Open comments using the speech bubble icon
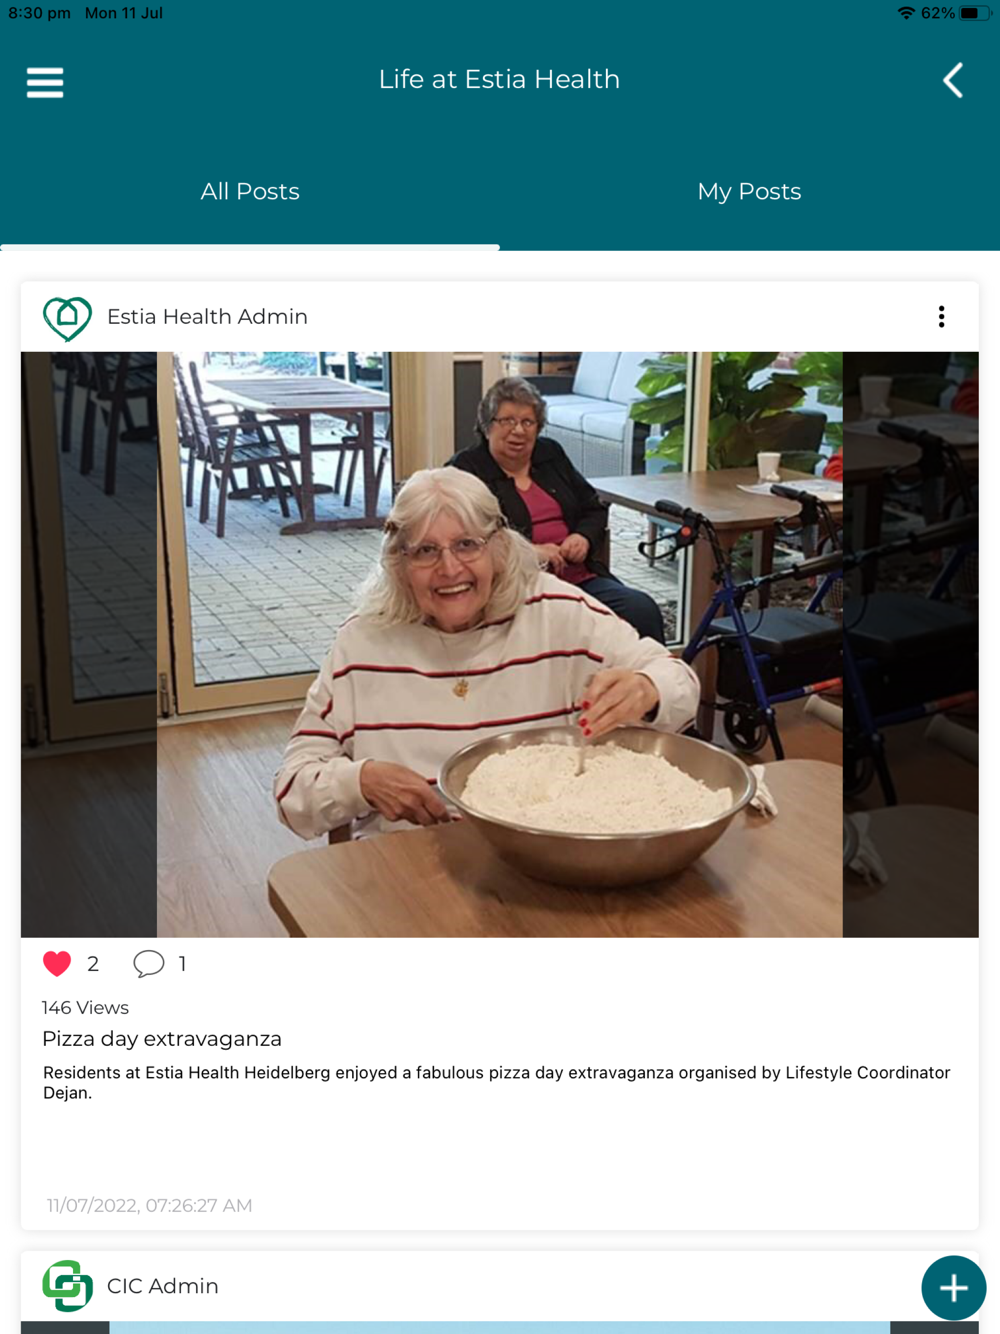The height and width of the screenshot is (1334, 1000). [148, 963]
